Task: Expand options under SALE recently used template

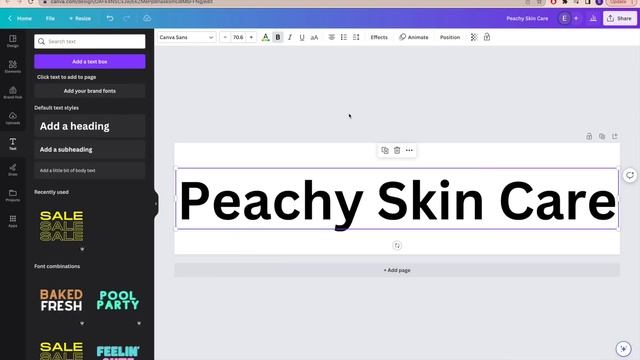Action: pyautogui.click(x=82, y=249)
